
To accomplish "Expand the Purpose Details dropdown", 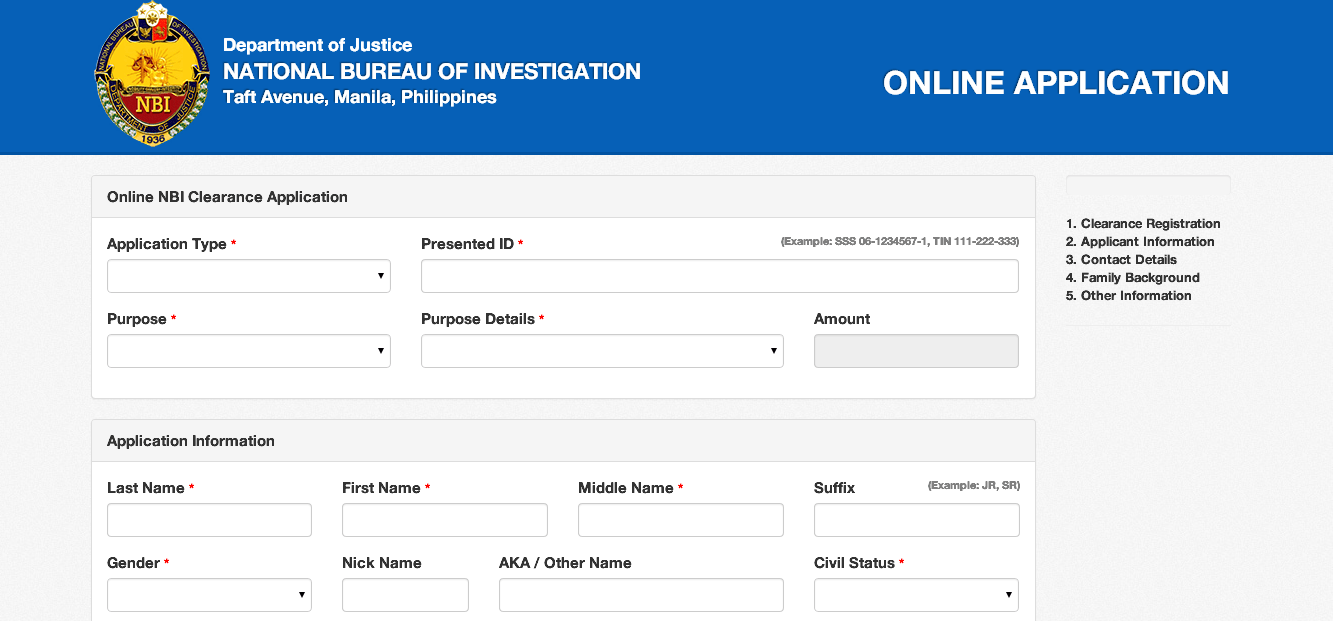I will (601, 350).
